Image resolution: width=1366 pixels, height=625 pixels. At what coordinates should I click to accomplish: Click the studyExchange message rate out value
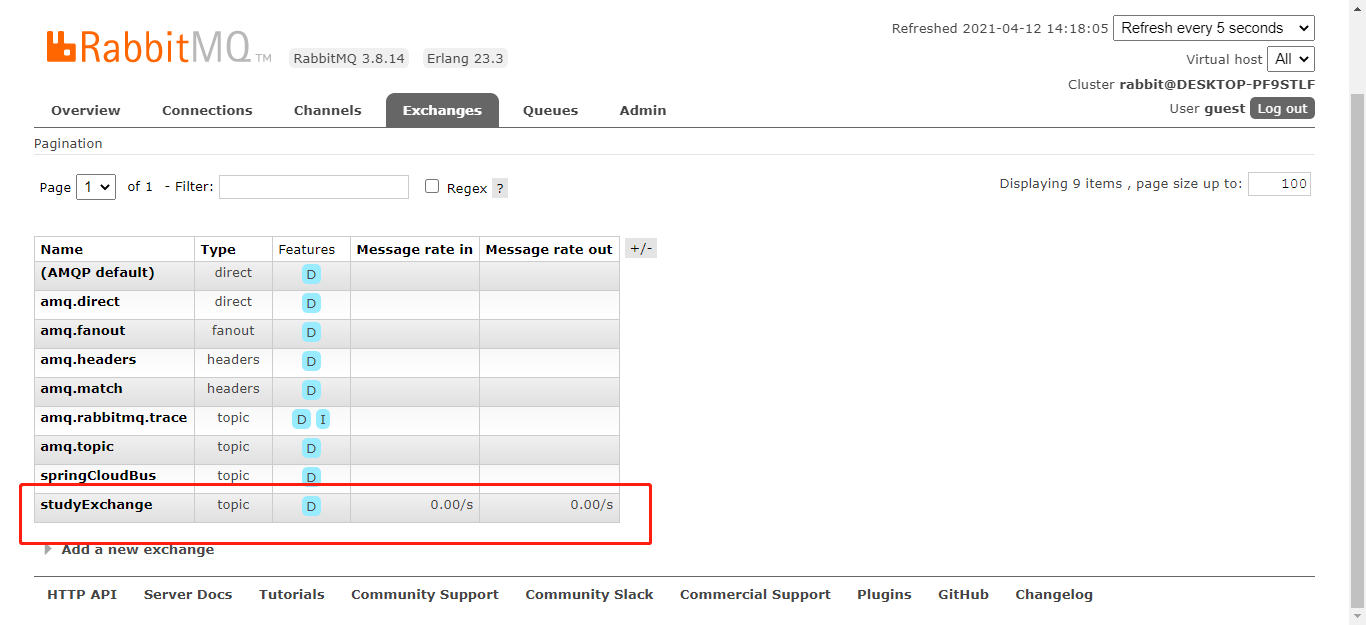[x=592, y=505]
